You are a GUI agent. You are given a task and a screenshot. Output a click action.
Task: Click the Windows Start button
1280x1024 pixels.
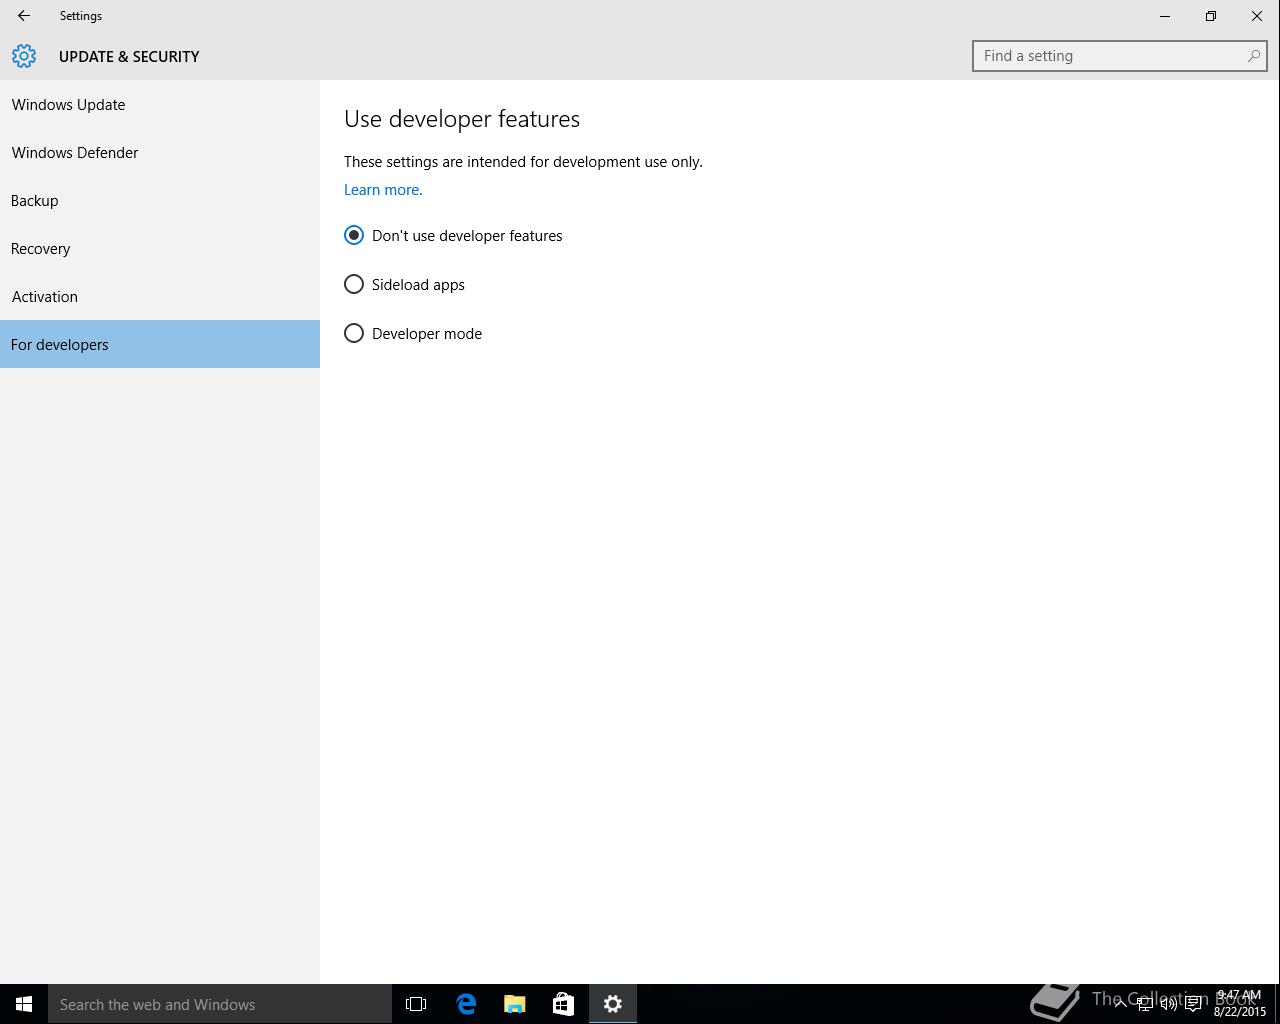24,1004
